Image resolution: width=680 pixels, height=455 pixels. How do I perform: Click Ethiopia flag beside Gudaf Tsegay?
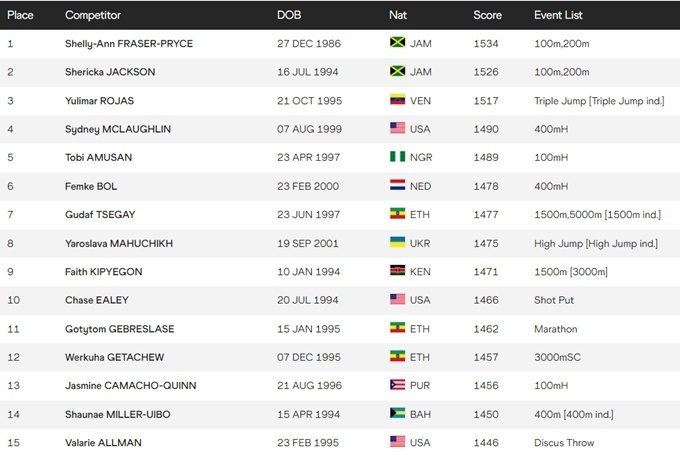[x=396, y=214]
